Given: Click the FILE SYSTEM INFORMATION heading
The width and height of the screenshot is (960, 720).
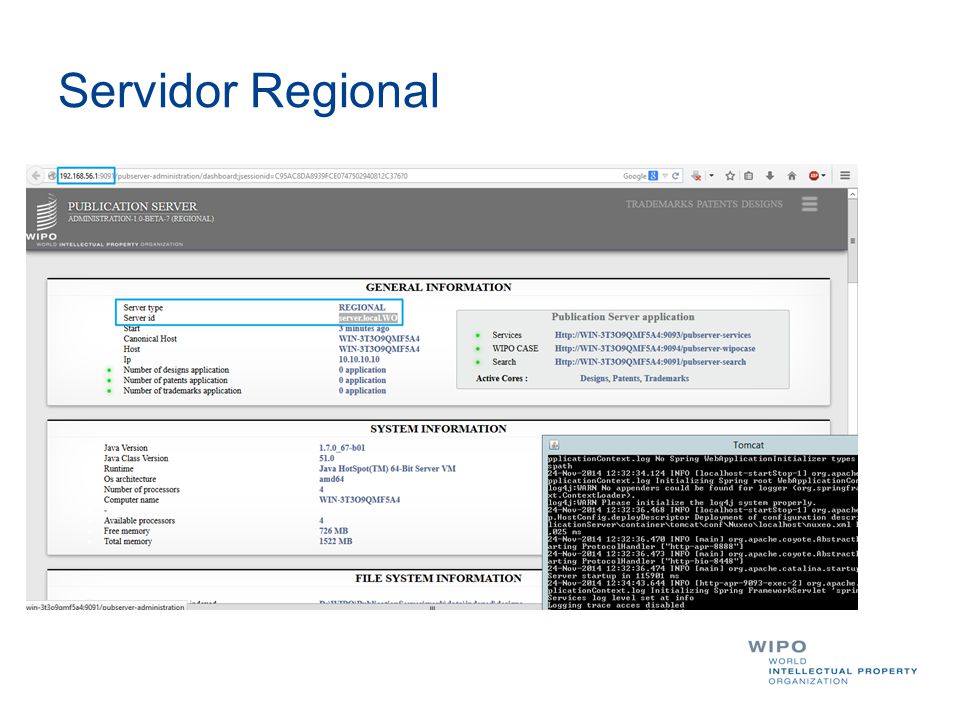Looking at the screenshot, I should 438,578.
